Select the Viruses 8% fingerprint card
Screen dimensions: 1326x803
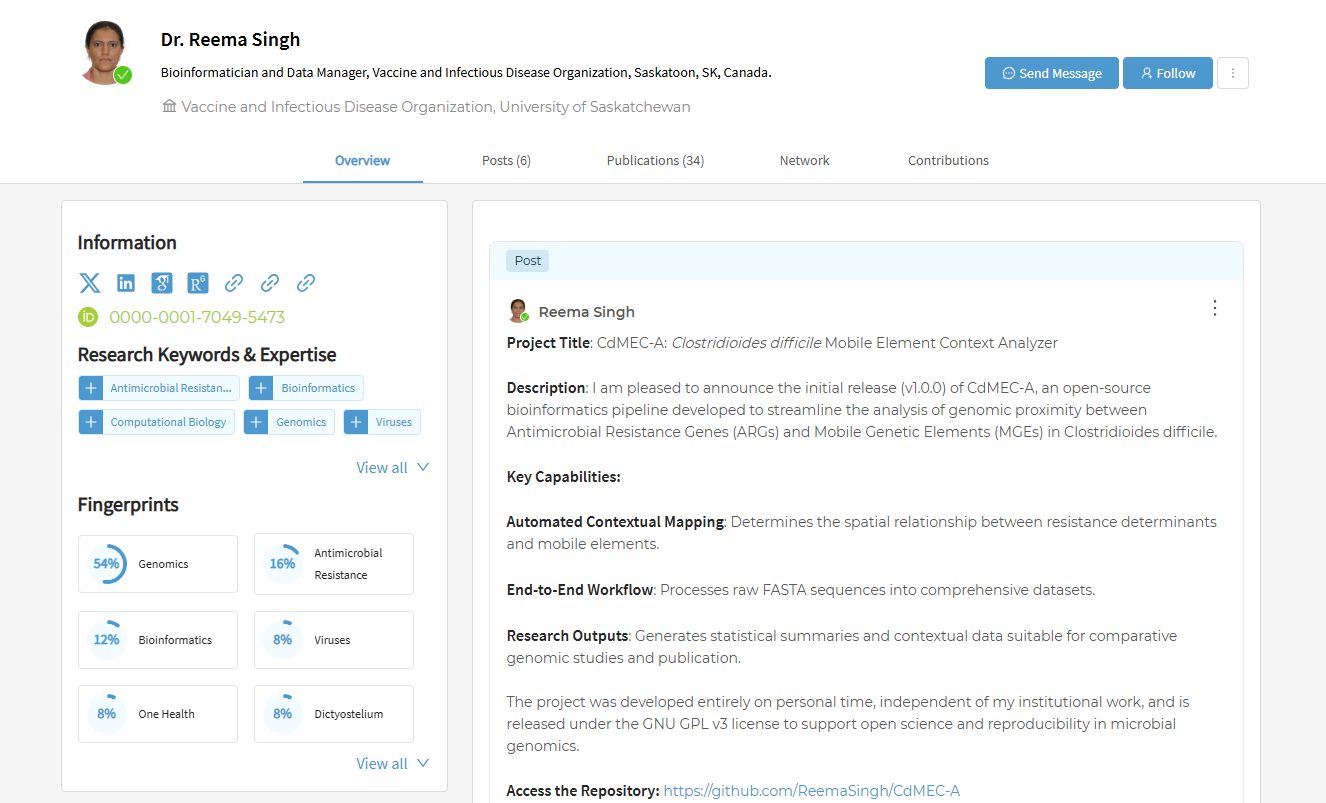[x=334, y=640]
